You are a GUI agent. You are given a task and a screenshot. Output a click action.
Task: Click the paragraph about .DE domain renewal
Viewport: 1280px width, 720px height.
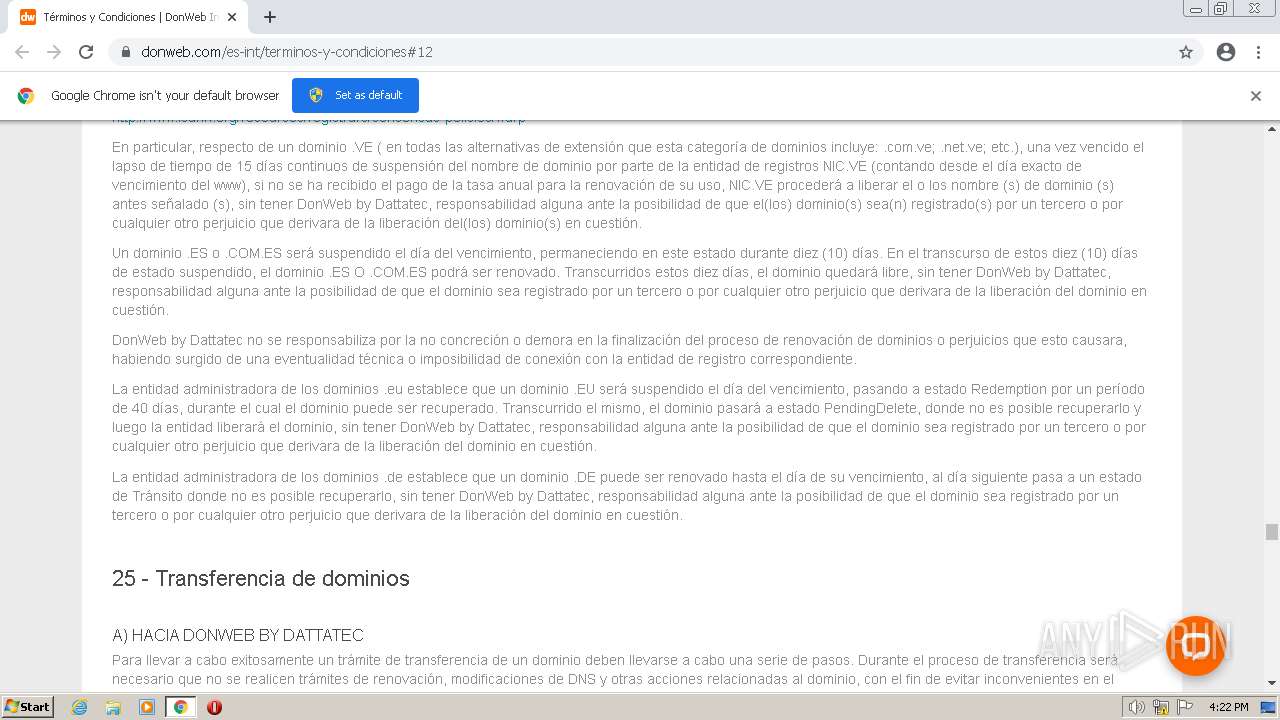[x=627, y=496]
